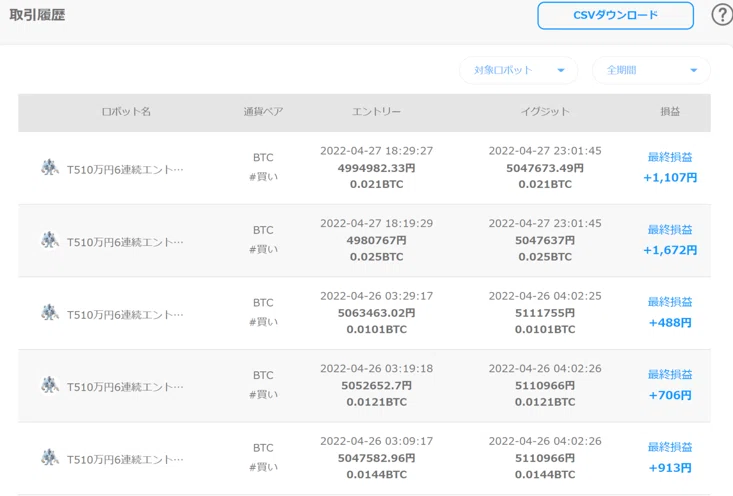Click robot avatar icon in +488円 row

50,313
